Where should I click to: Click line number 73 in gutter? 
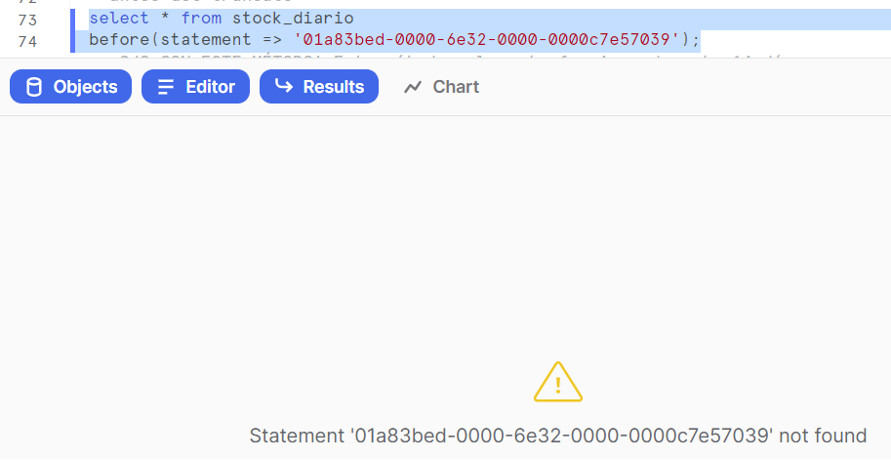27,20
